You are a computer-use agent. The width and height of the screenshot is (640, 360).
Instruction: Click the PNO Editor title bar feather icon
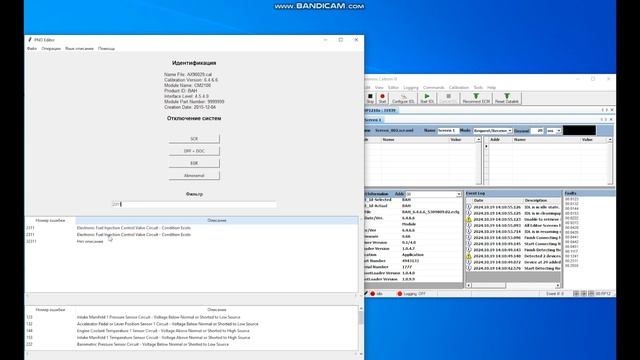click(x=30, y=40)
